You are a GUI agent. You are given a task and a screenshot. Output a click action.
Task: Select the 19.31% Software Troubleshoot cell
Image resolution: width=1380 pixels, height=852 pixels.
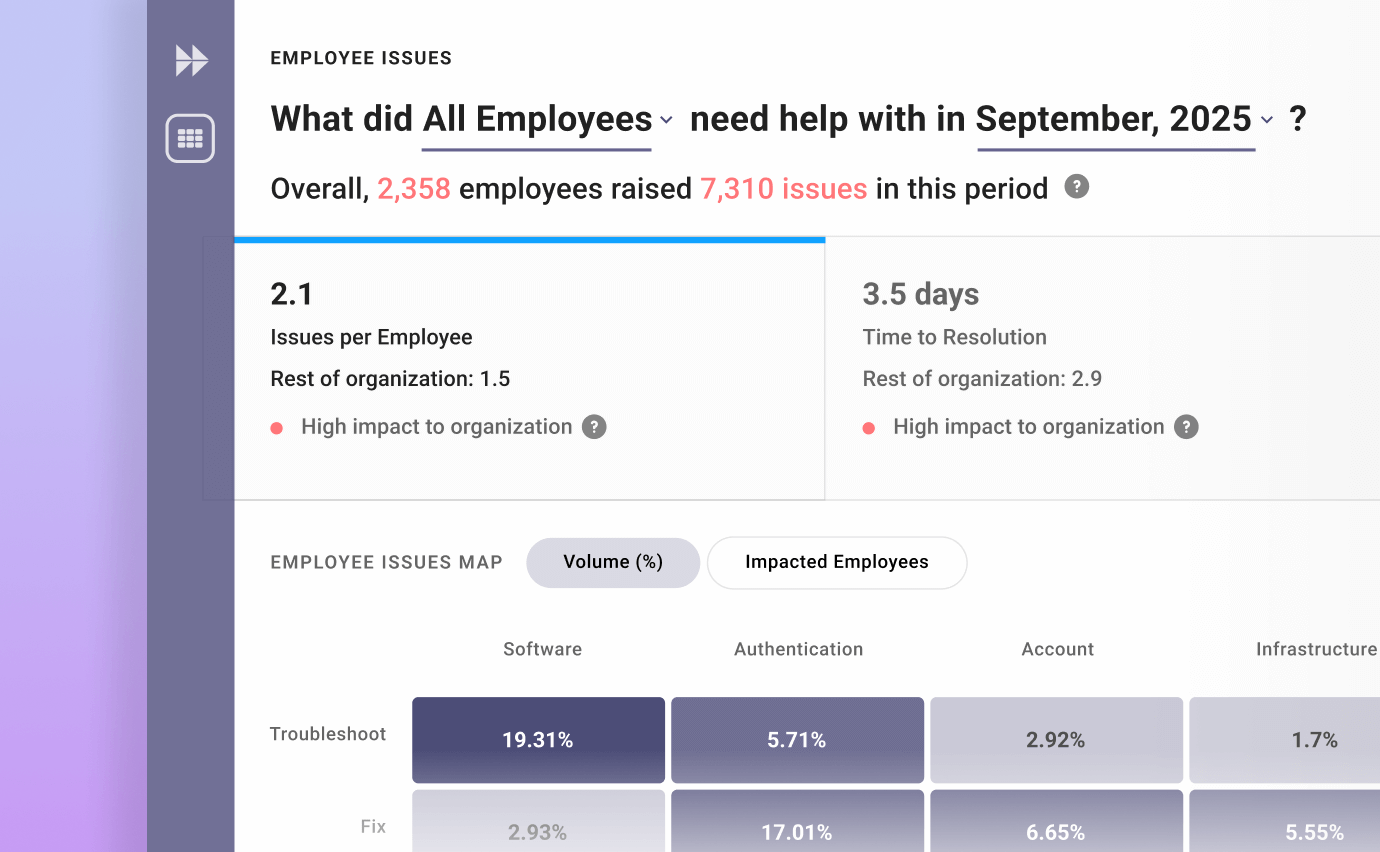click(x=538, y=740)
